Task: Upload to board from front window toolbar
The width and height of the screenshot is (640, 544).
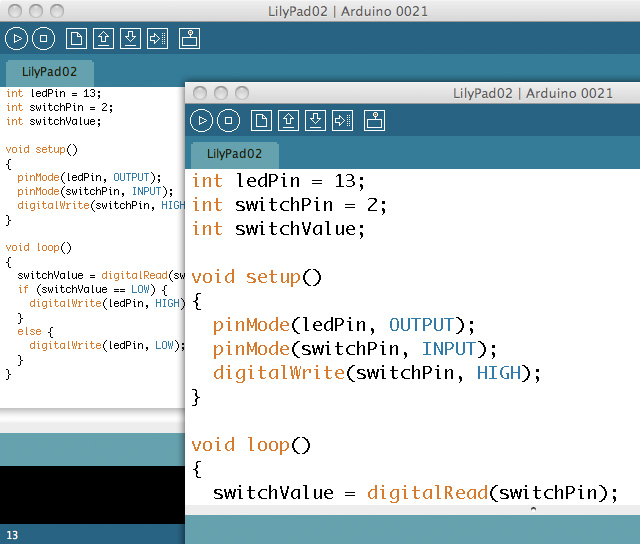Action: pyautogui.click(x=343, y=121)
